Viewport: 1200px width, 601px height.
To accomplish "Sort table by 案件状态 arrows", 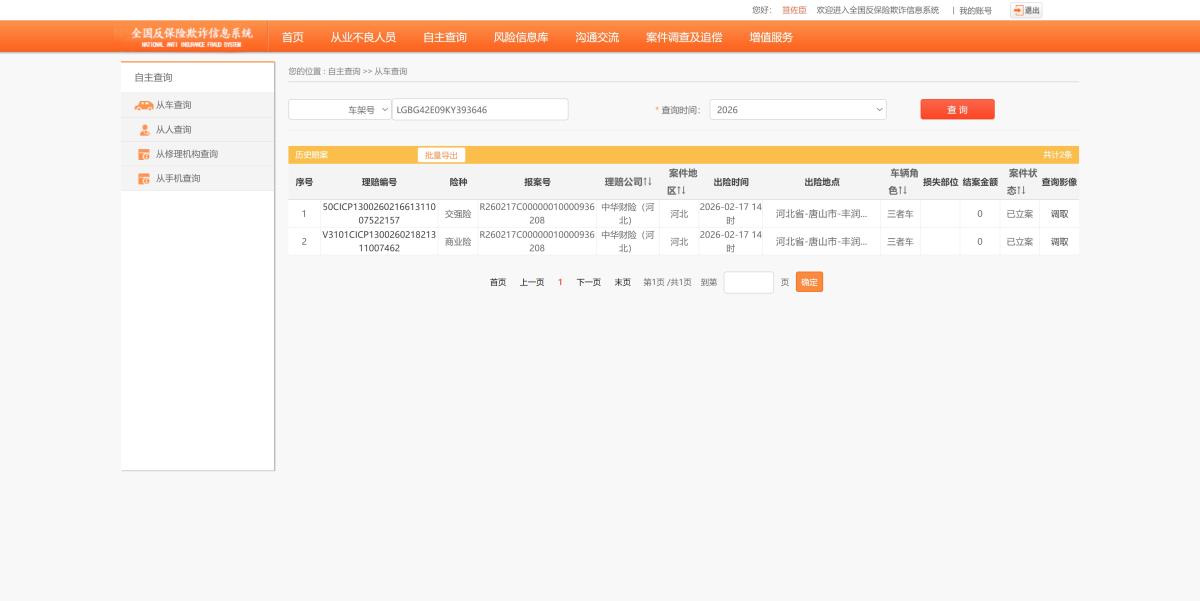I will tap(1022, 191).
